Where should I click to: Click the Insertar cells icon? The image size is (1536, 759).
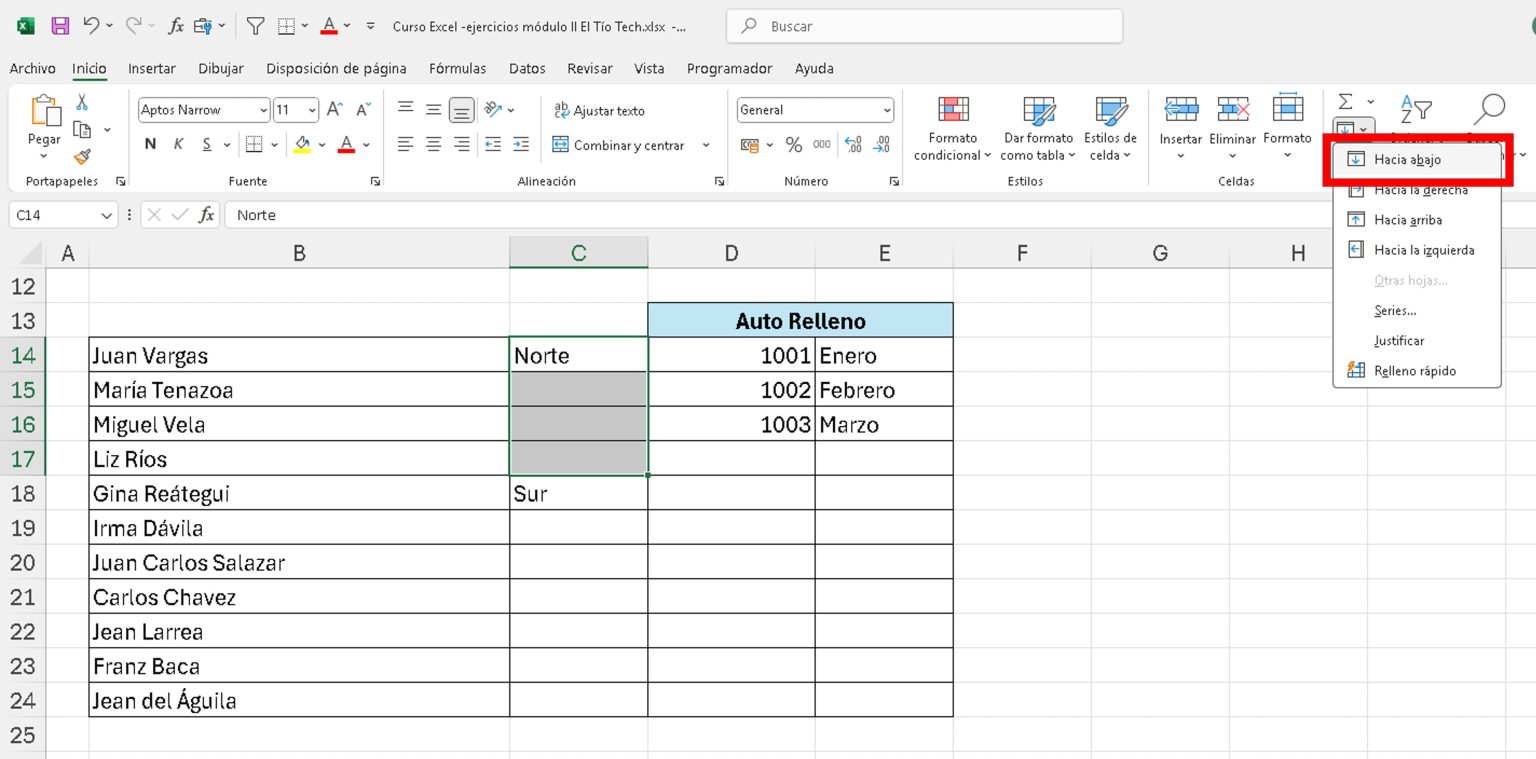click(1180, 110)
